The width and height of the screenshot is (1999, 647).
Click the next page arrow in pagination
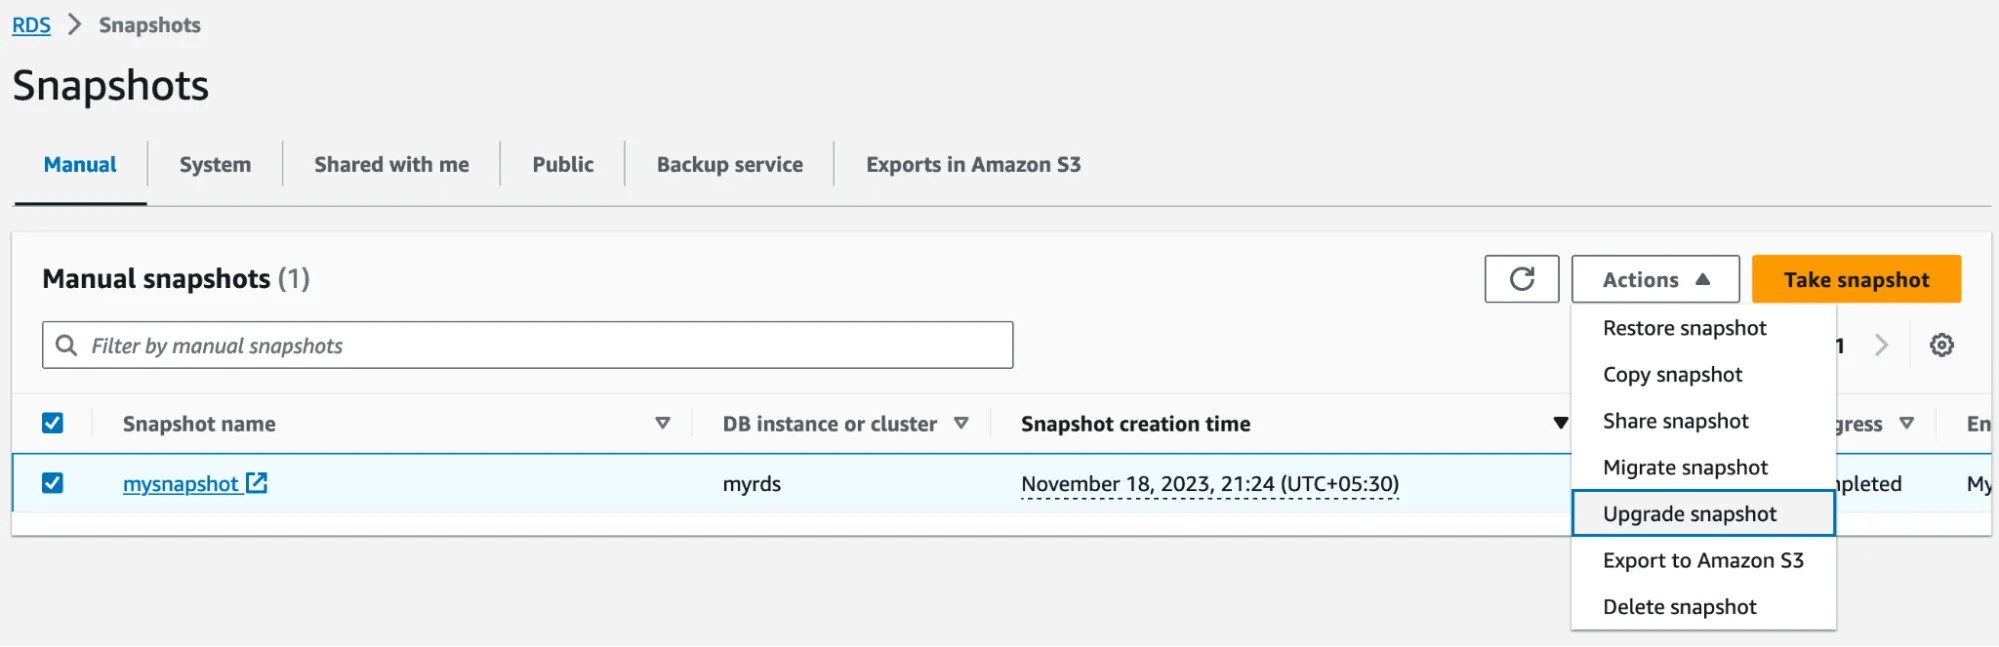coord(1882,344)
